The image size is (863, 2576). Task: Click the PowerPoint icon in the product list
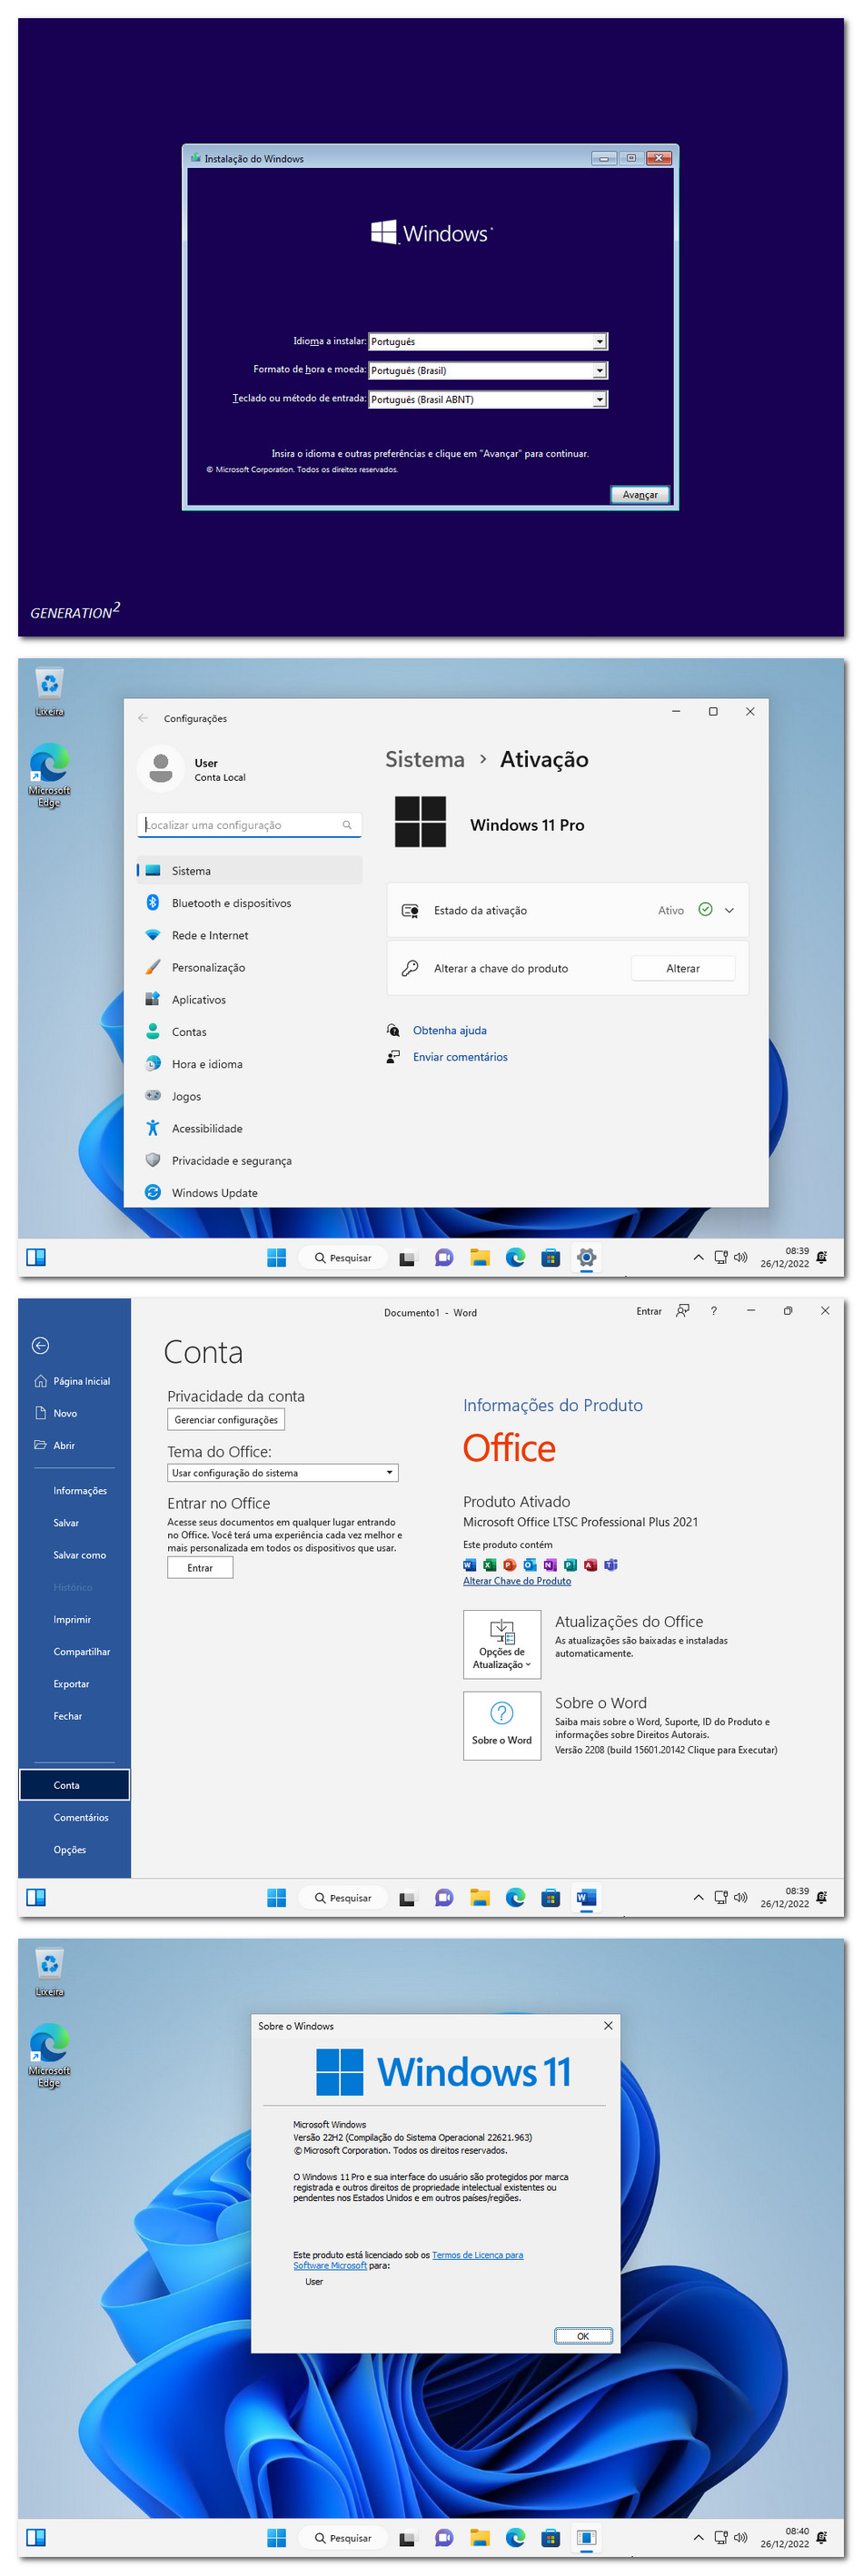(x=510, y=1566)
